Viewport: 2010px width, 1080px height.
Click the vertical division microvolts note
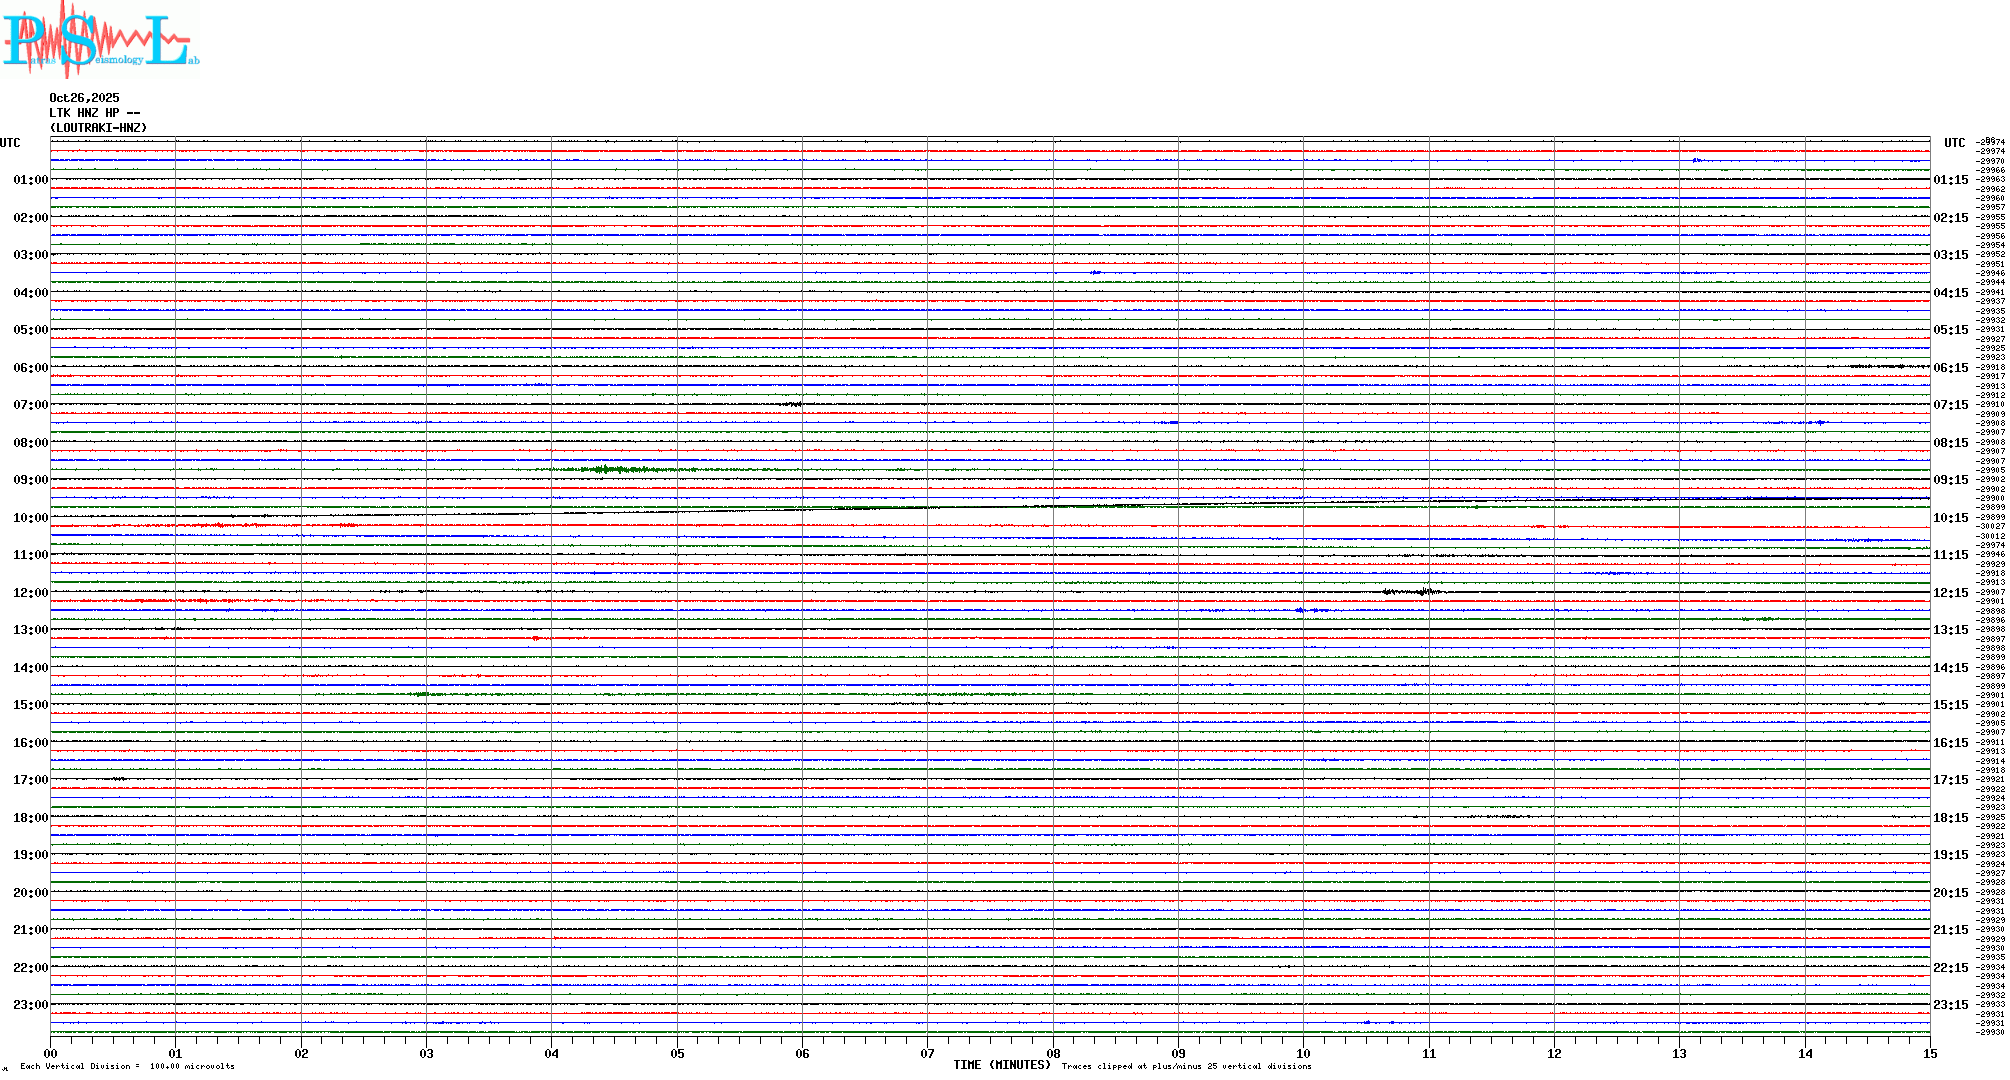[x=127, y=1066]
